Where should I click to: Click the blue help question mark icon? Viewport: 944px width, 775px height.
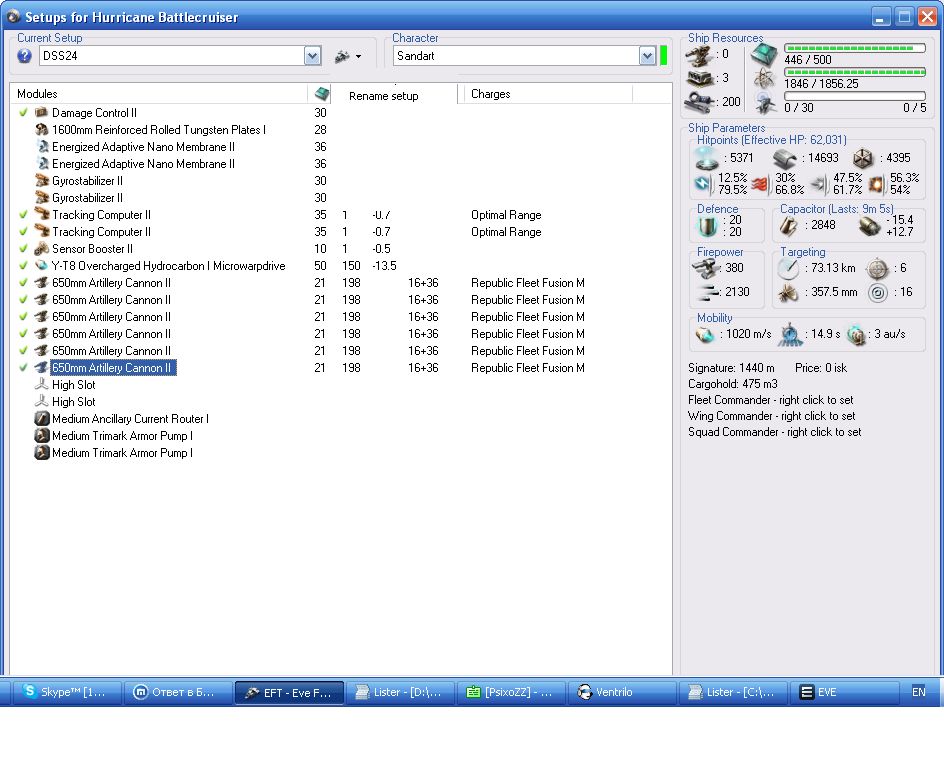pyautogui.click(x=24, y=56)
